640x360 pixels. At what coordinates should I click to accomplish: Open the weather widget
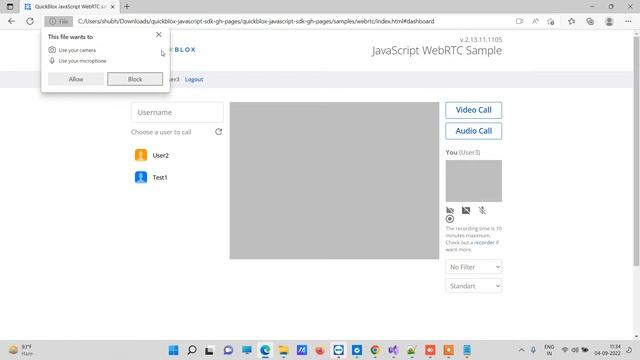[x=20, y=350]
